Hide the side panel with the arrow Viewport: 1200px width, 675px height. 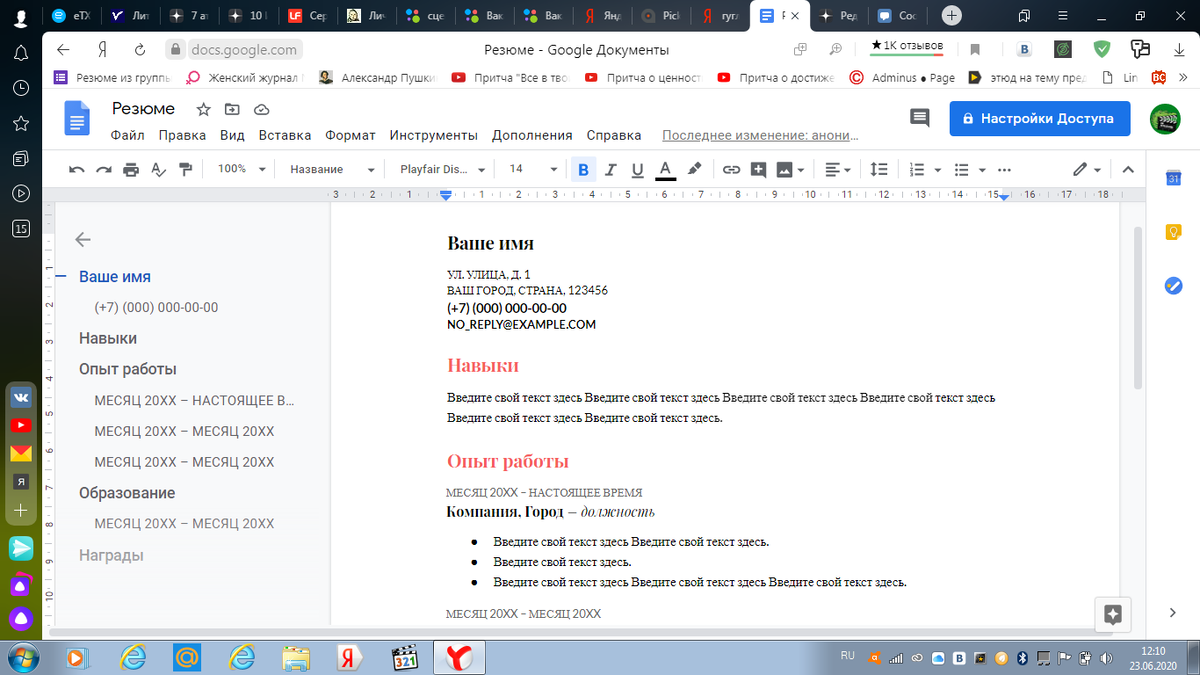point(1173,612)
